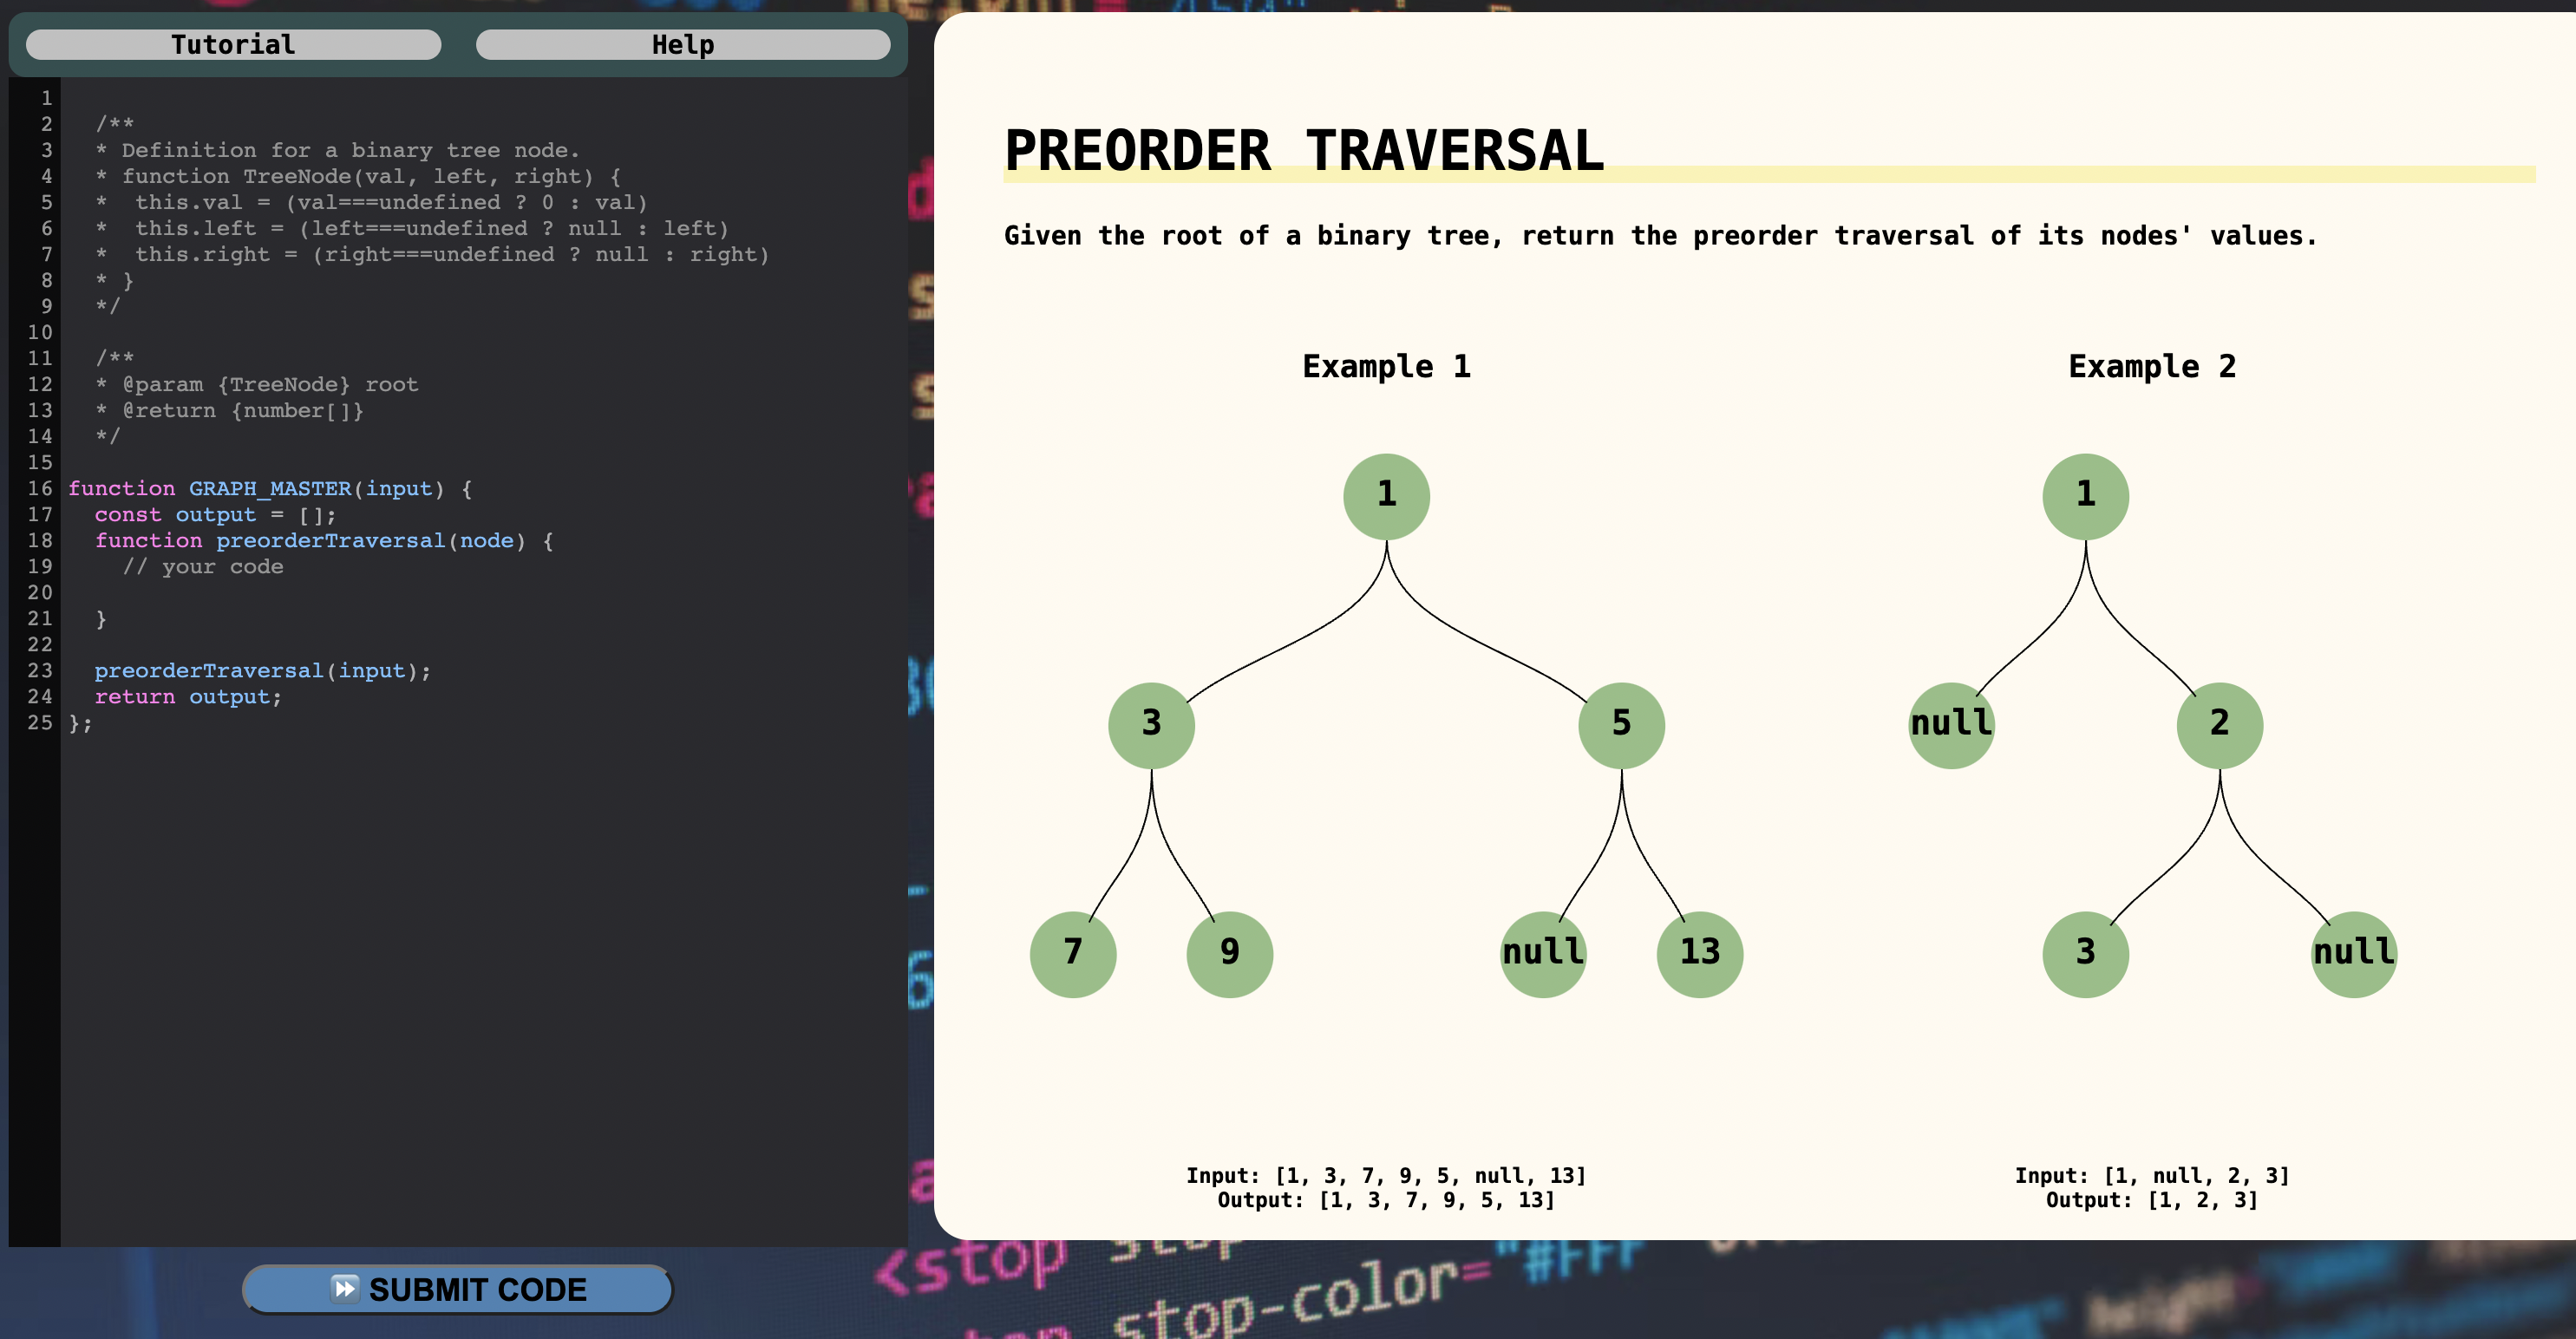The image size is (2576, 1339).
Task: Select leaf node 3 in Example 2
Action: point(2084,953)
